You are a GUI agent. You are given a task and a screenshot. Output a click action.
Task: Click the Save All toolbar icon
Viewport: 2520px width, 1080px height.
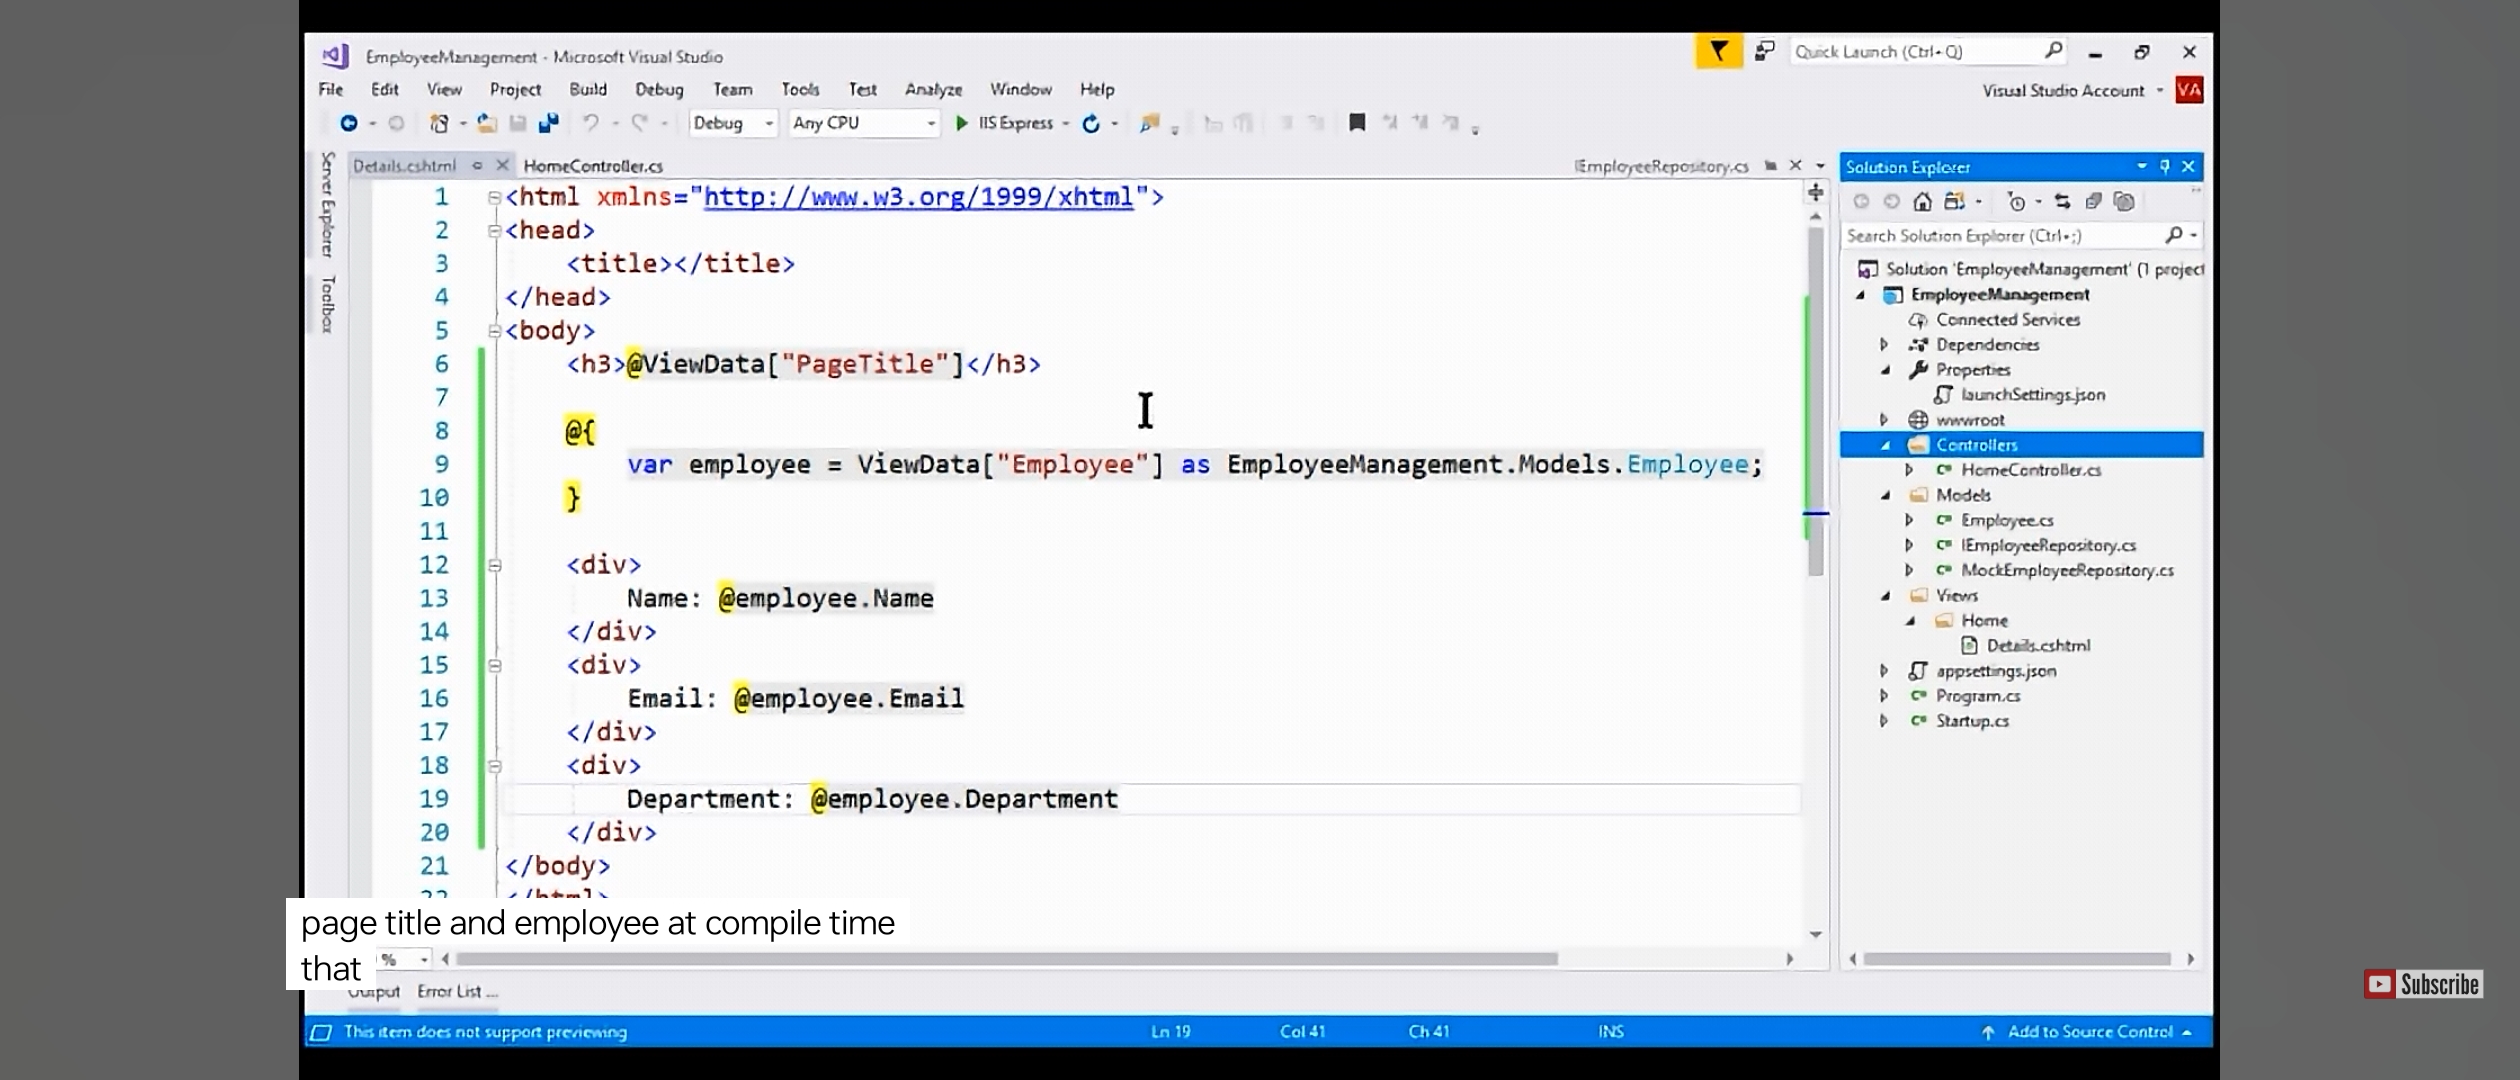548,123
